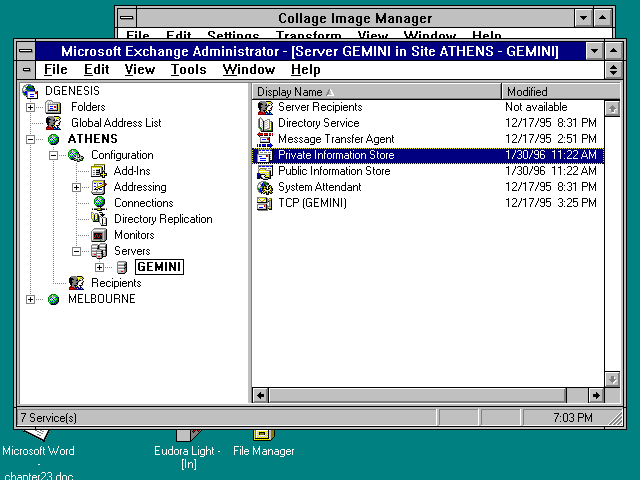
Task: Open the View menu
Action: pos(140,70)
